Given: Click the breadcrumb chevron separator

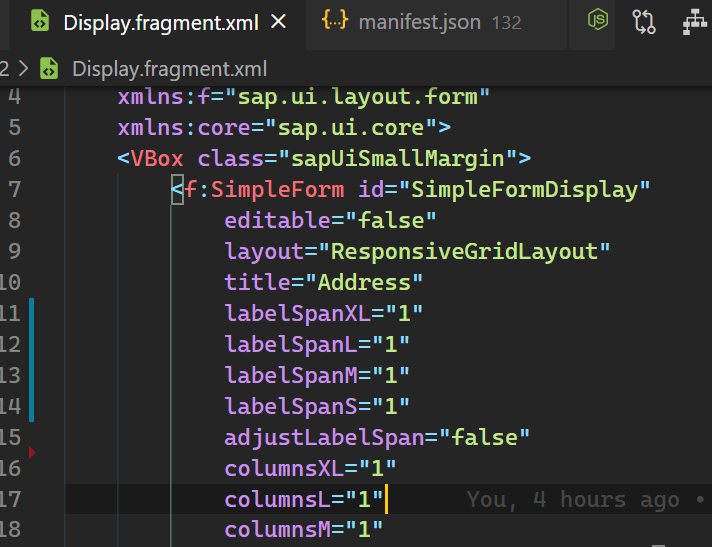Looking at the screenshot, I should pyautogui.click(x=24, y=69).
